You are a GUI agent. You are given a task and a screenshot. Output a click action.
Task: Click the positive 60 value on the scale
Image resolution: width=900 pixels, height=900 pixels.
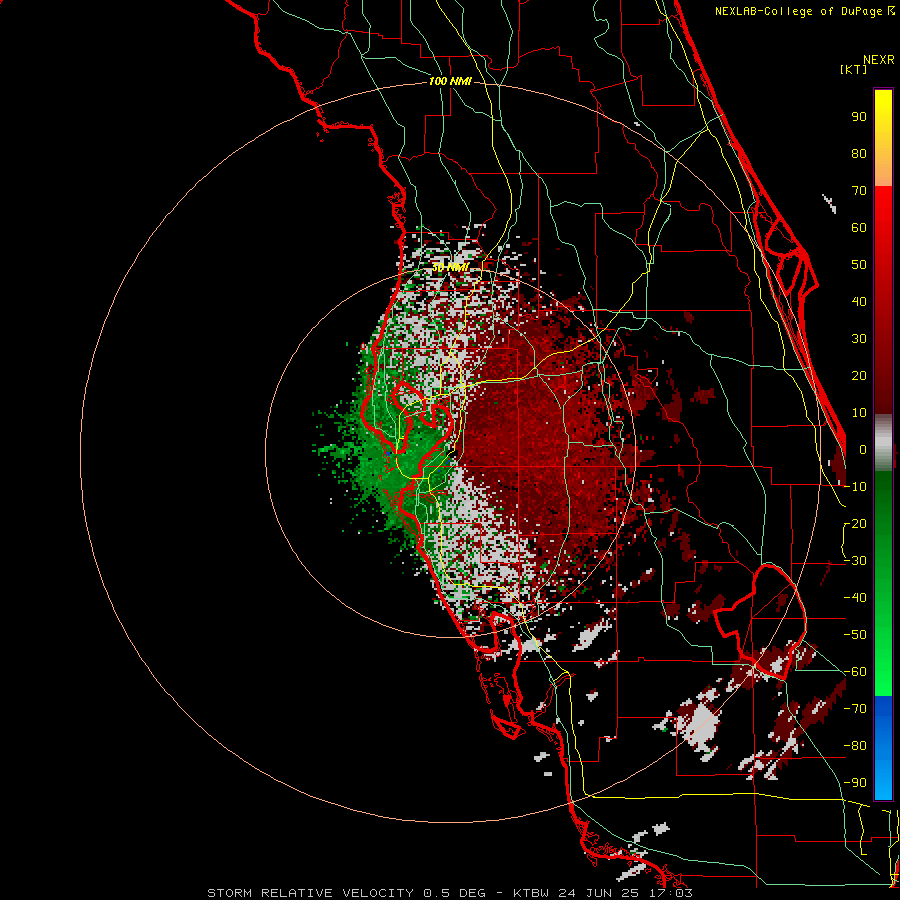click(859, 228)
